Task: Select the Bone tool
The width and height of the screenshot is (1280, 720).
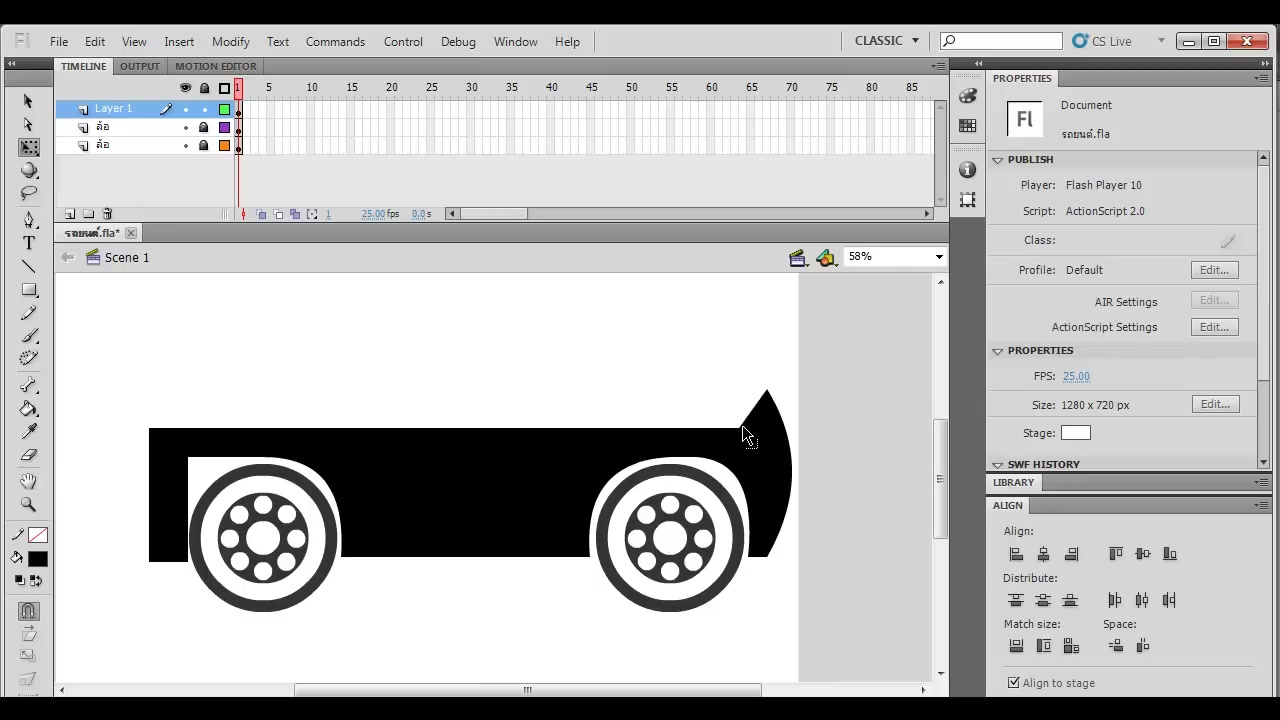Action: coord(28,386)
